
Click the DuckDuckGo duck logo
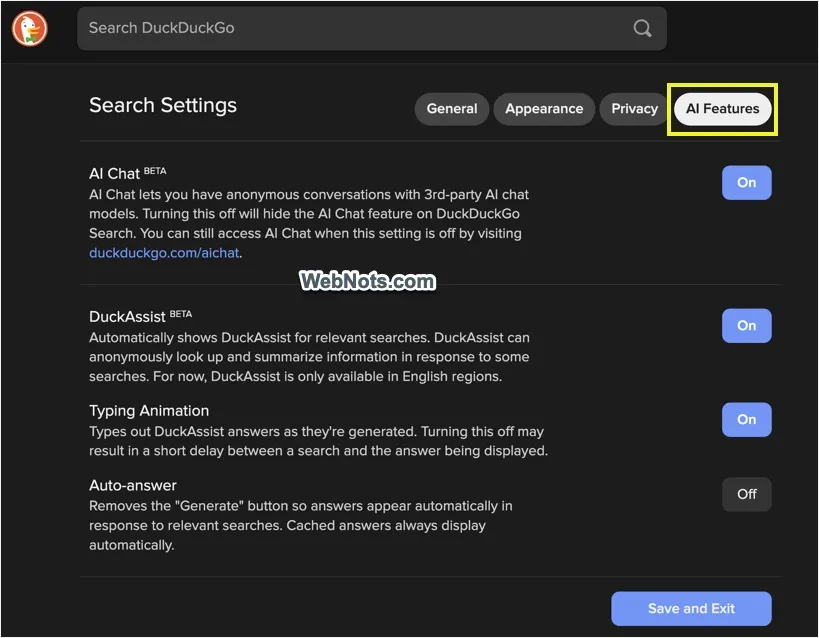(x=30, y=28)
